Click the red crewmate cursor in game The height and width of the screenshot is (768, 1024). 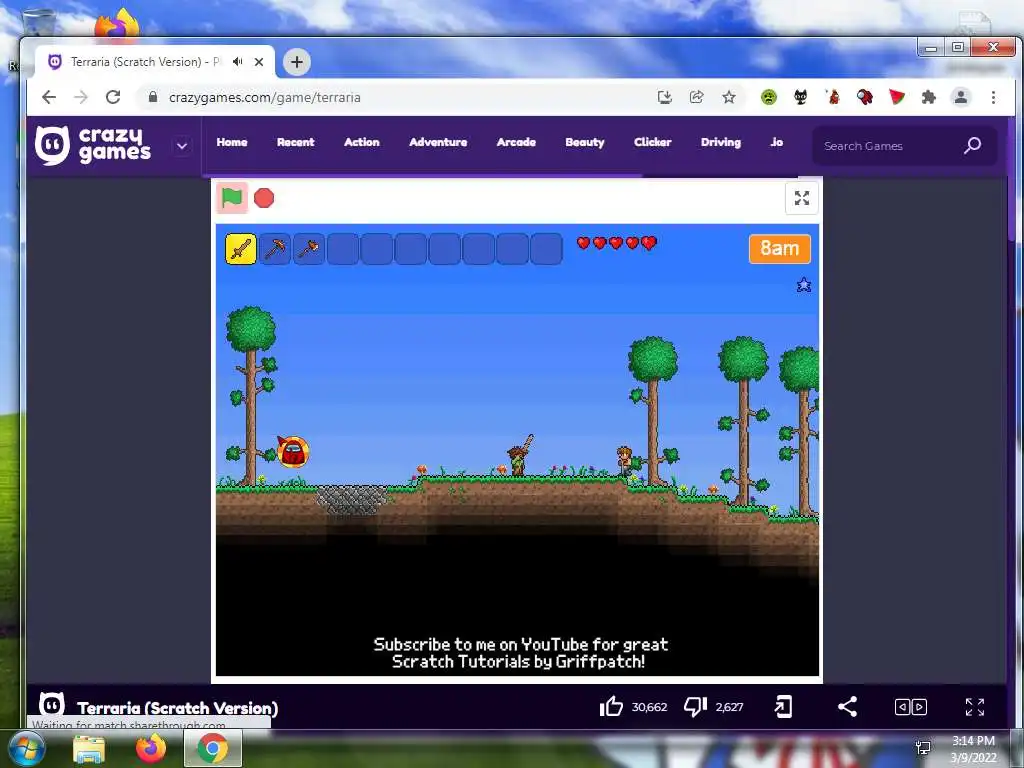coord(293,451)
